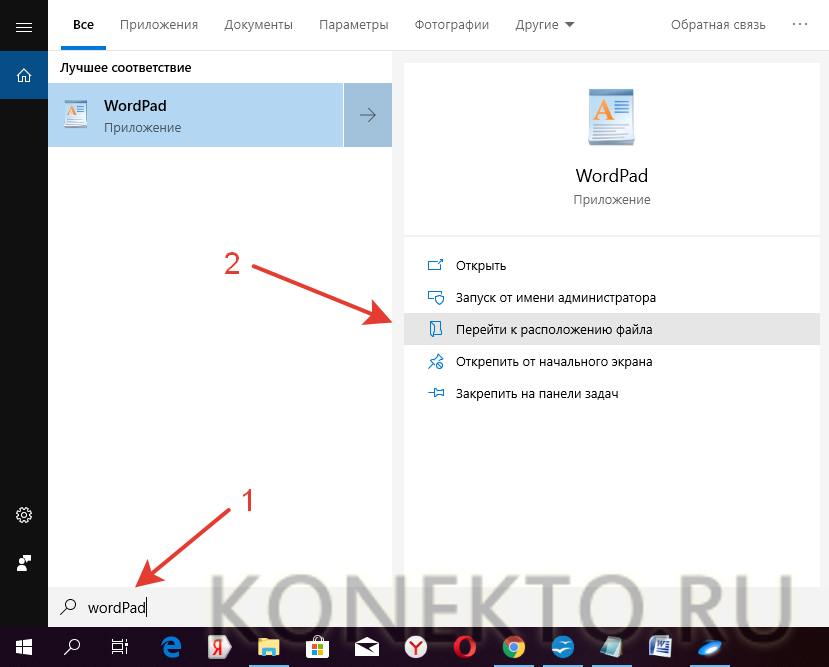829x667 pixels.
Task: Open the three-dot options menu
Action: [799, 24]
